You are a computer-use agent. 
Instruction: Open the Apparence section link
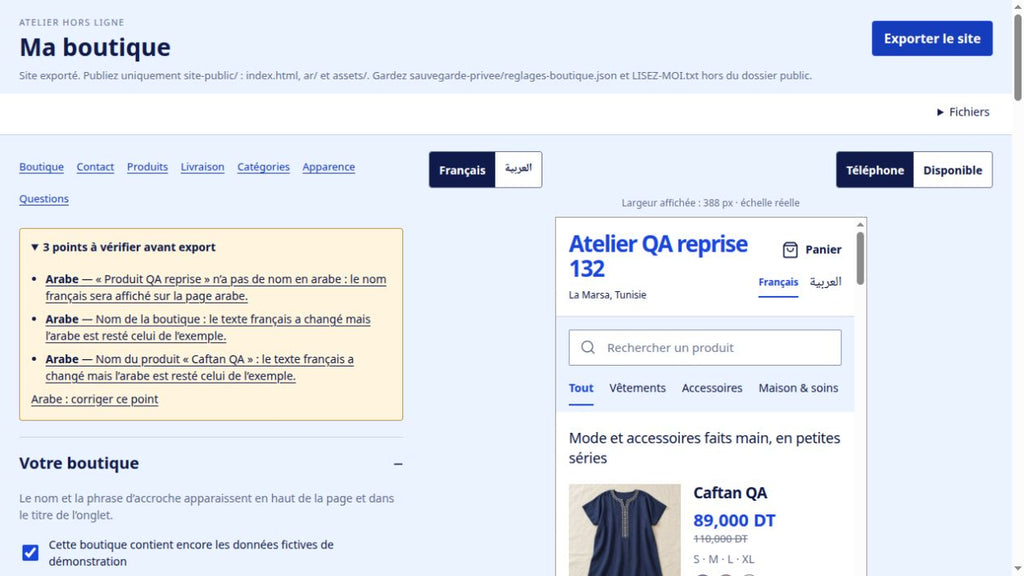(x=328, y=167)
